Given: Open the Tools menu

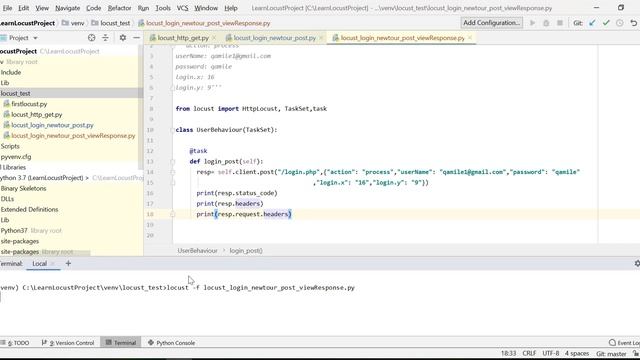Looking at the screenshot, I should click(163, 8).
